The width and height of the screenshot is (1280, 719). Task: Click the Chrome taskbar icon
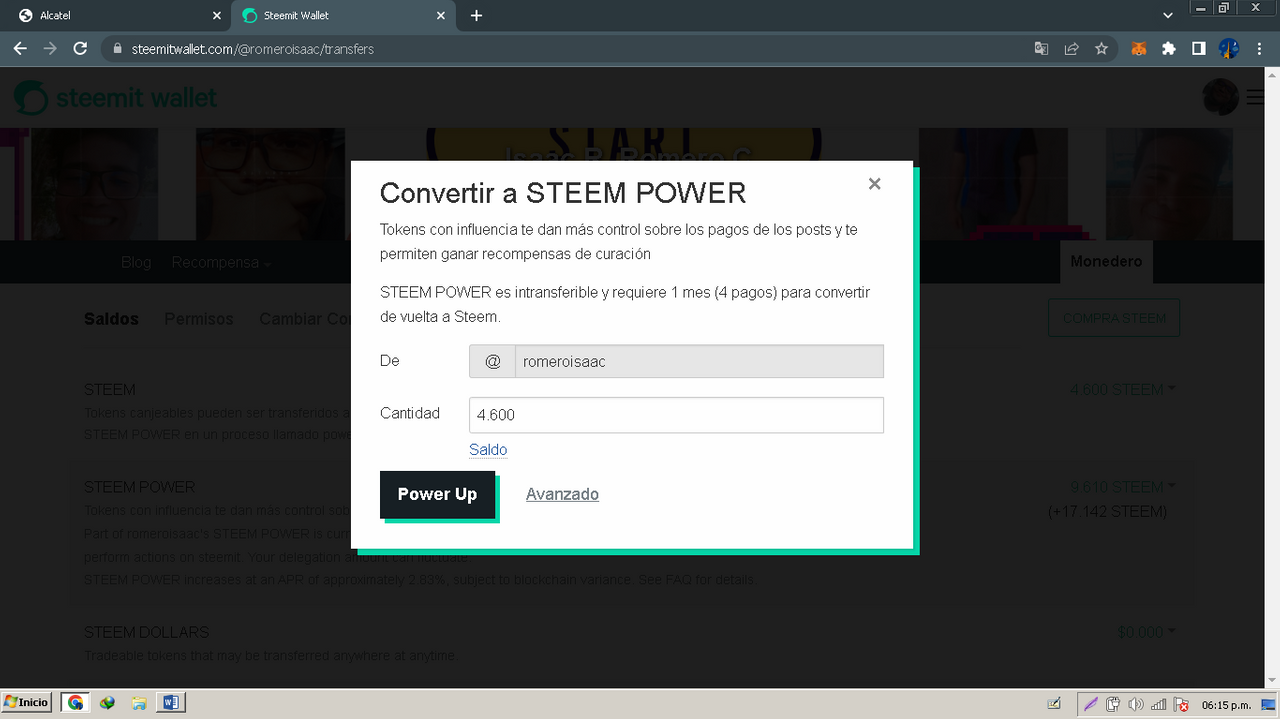74,703
